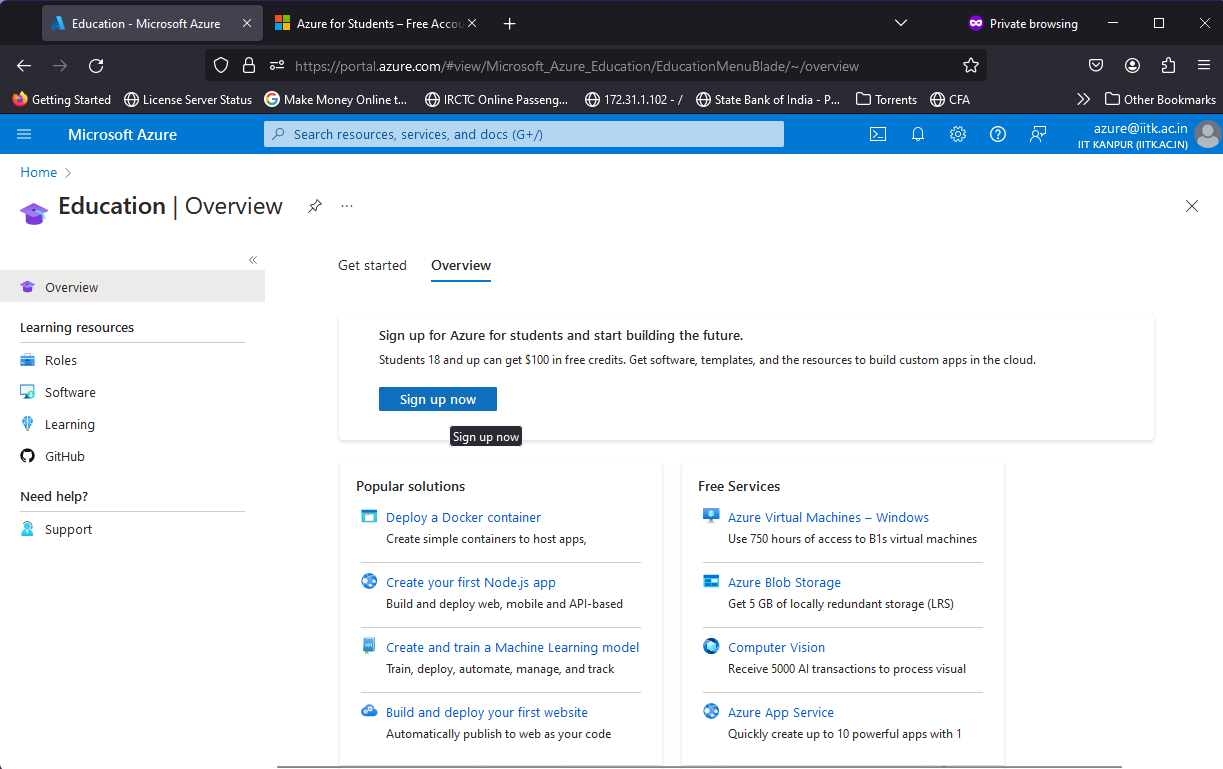Pin the Education blade

pos(314,206)
